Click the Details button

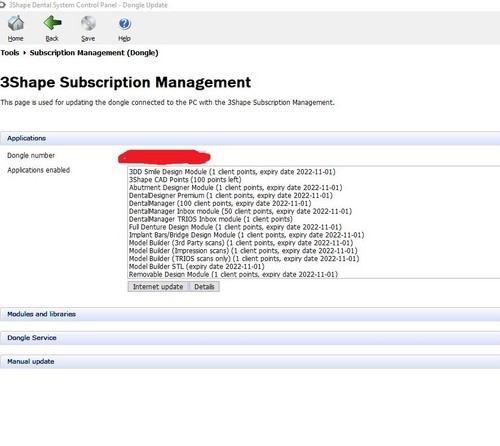[x=204, y=287]
